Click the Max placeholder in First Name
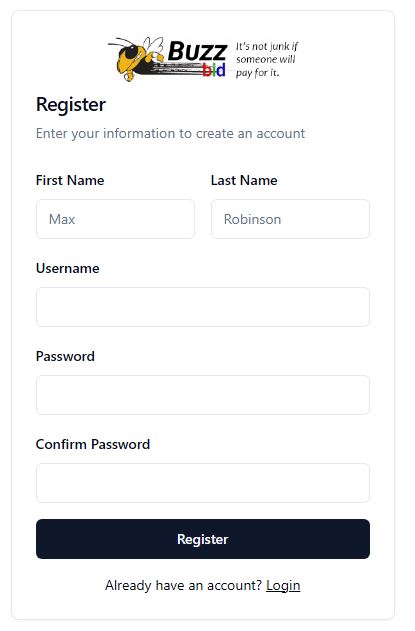Viewport: 415px width, 631px height. click(x=62, y=219)
